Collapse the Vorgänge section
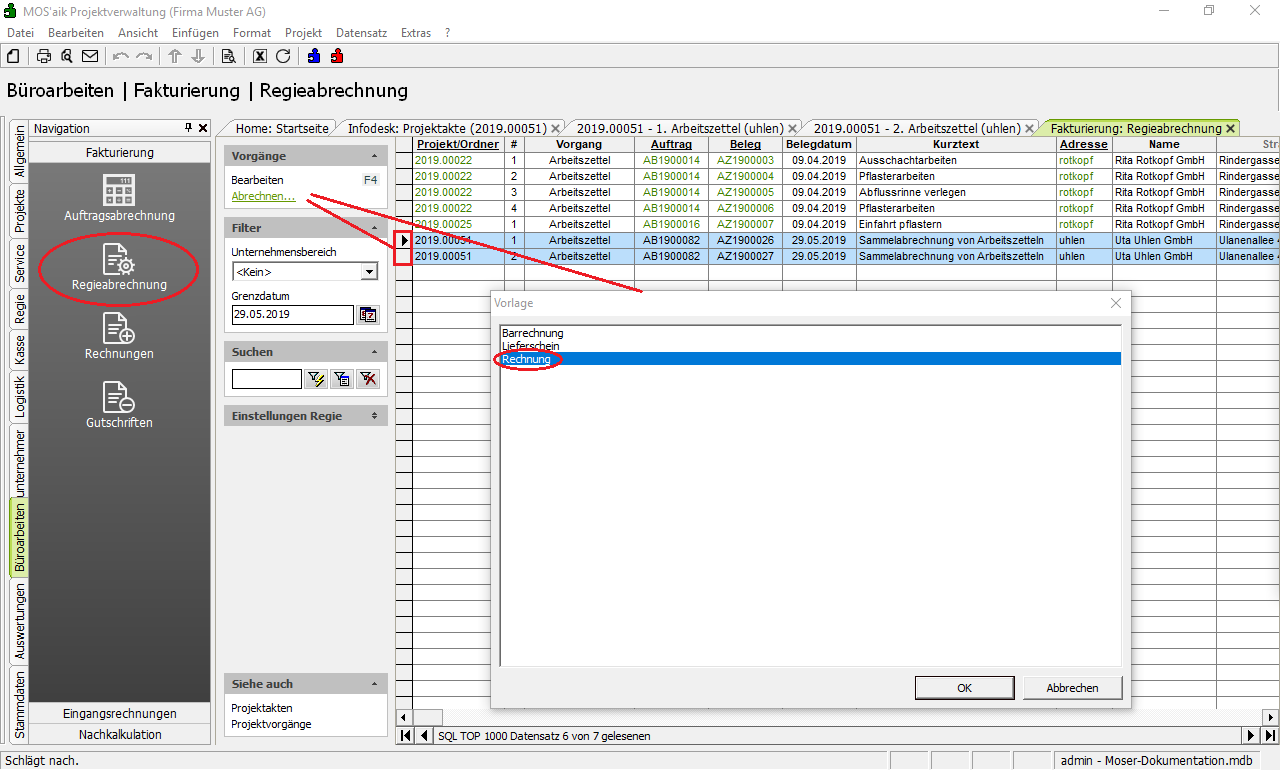The height and width of the screenshot is (770, 1280). coord(374,157)
